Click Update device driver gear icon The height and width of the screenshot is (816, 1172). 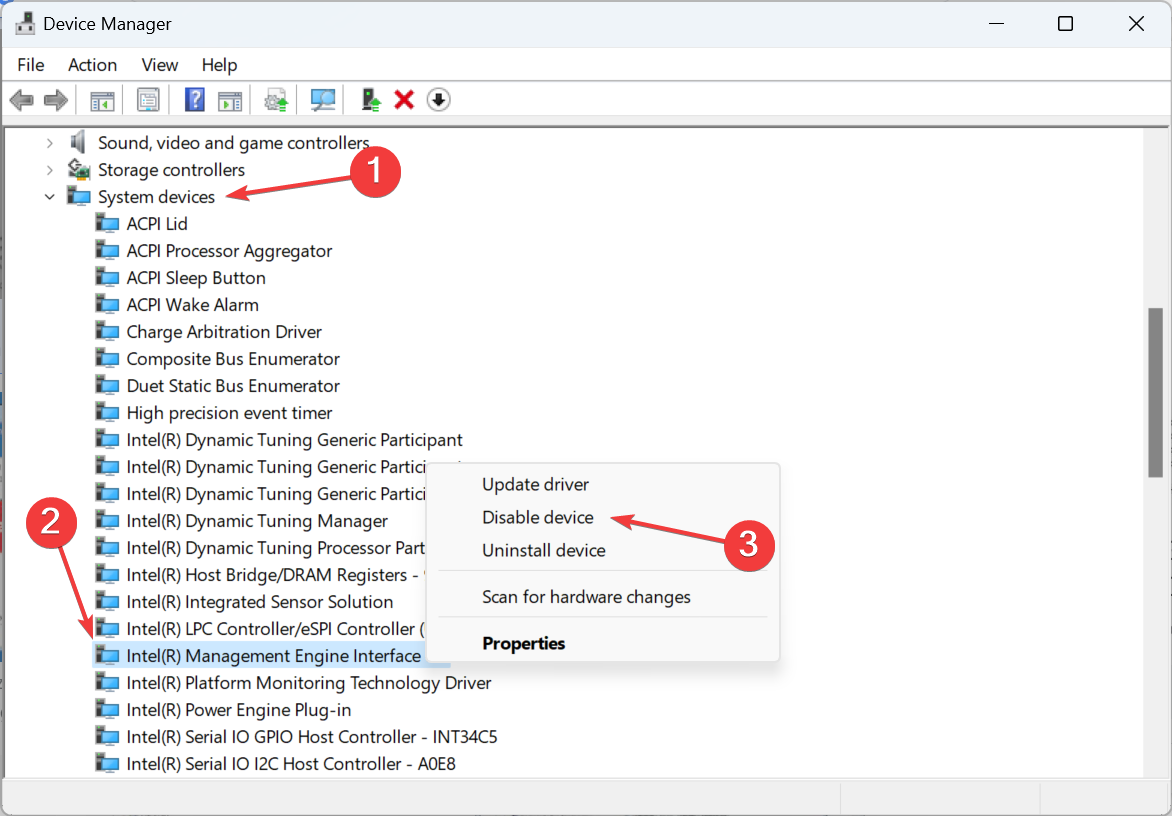coord(276,99)
